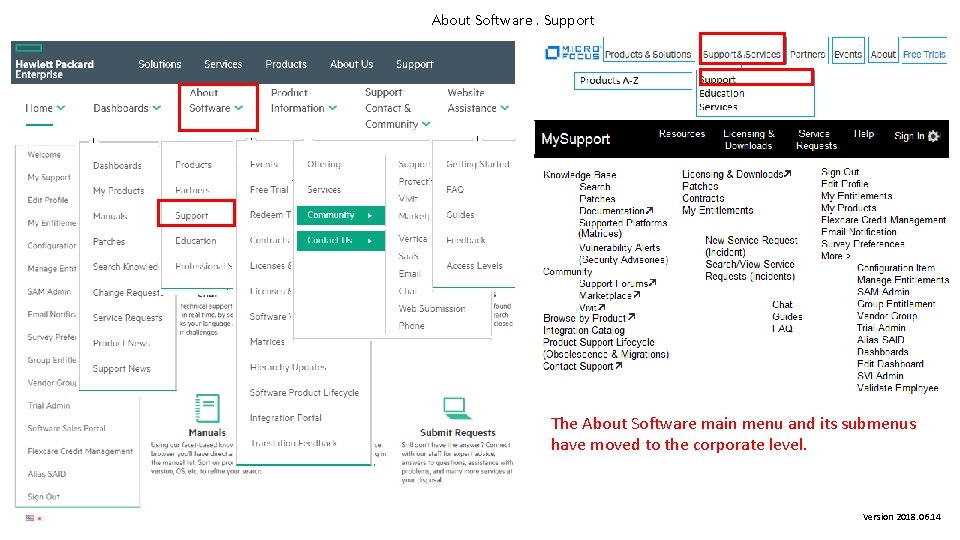Click Validate Employee link
The height and width of the screenshot is (540, 960).
[898, 388]
